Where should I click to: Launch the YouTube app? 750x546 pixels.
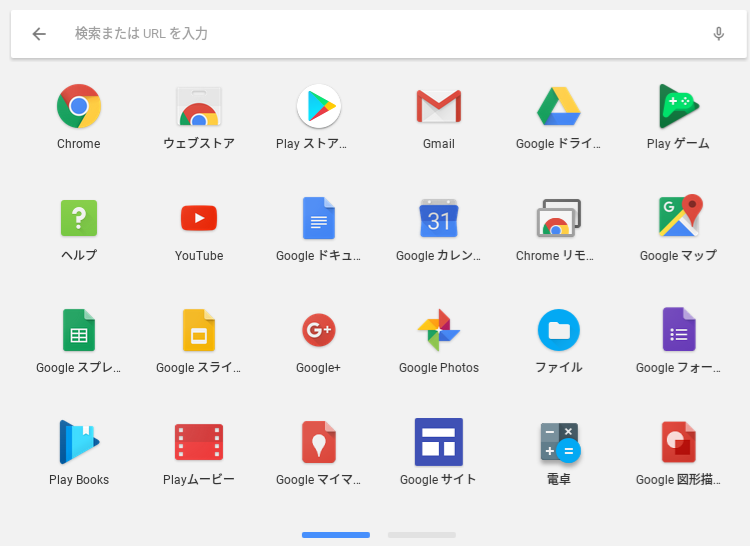click(x=199, y=218)
